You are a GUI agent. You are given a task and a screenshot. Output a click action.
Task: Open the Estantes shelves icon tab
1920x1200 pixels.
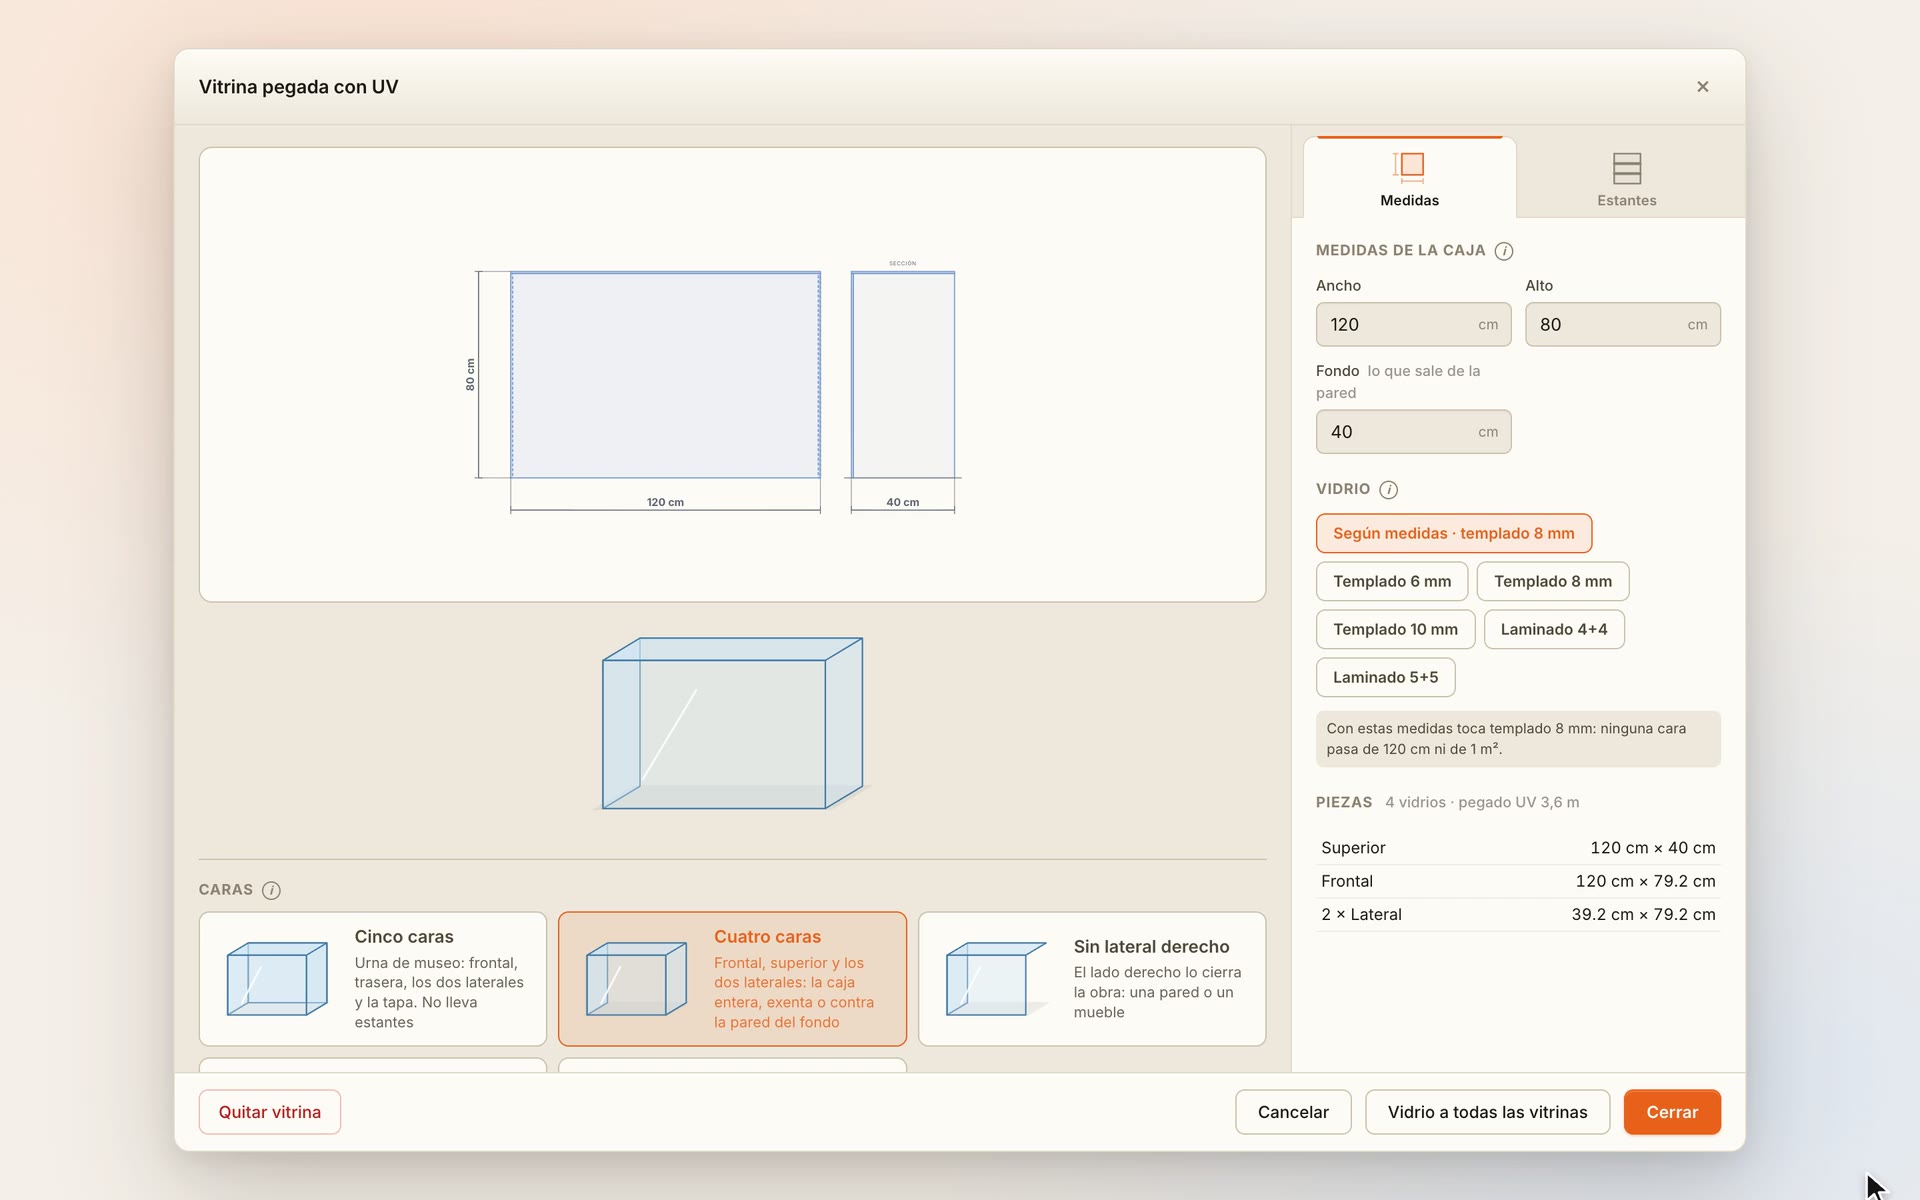(1627, 167)
